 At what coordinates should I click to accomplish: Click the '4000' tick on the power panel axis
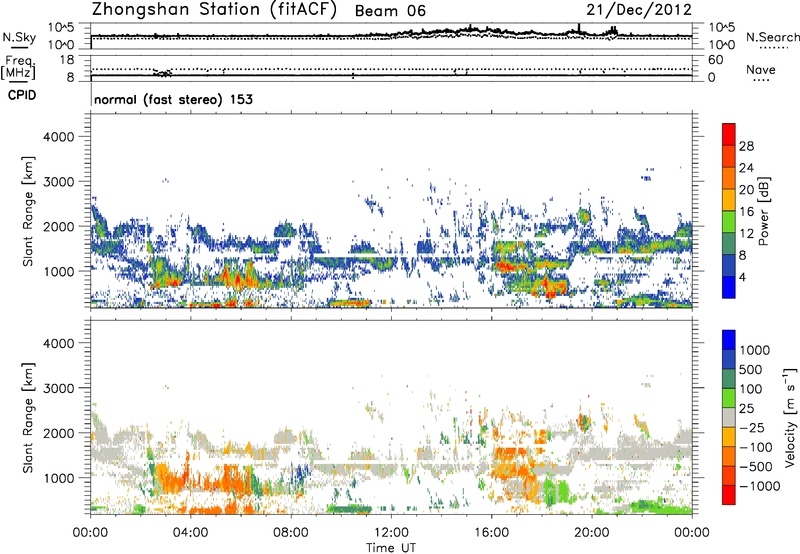pos(59,137)
